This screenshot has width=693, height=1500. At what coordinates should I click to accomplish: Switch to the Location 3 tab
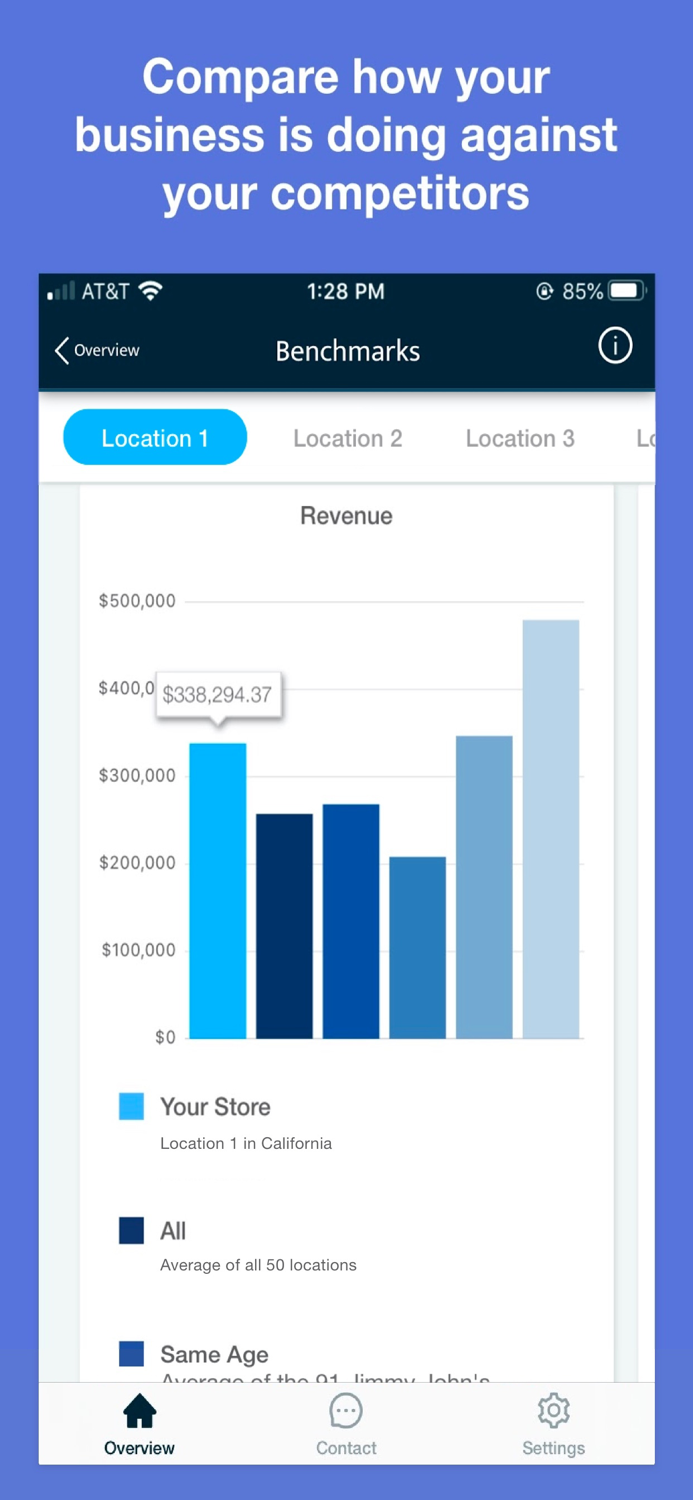point(520,438)
